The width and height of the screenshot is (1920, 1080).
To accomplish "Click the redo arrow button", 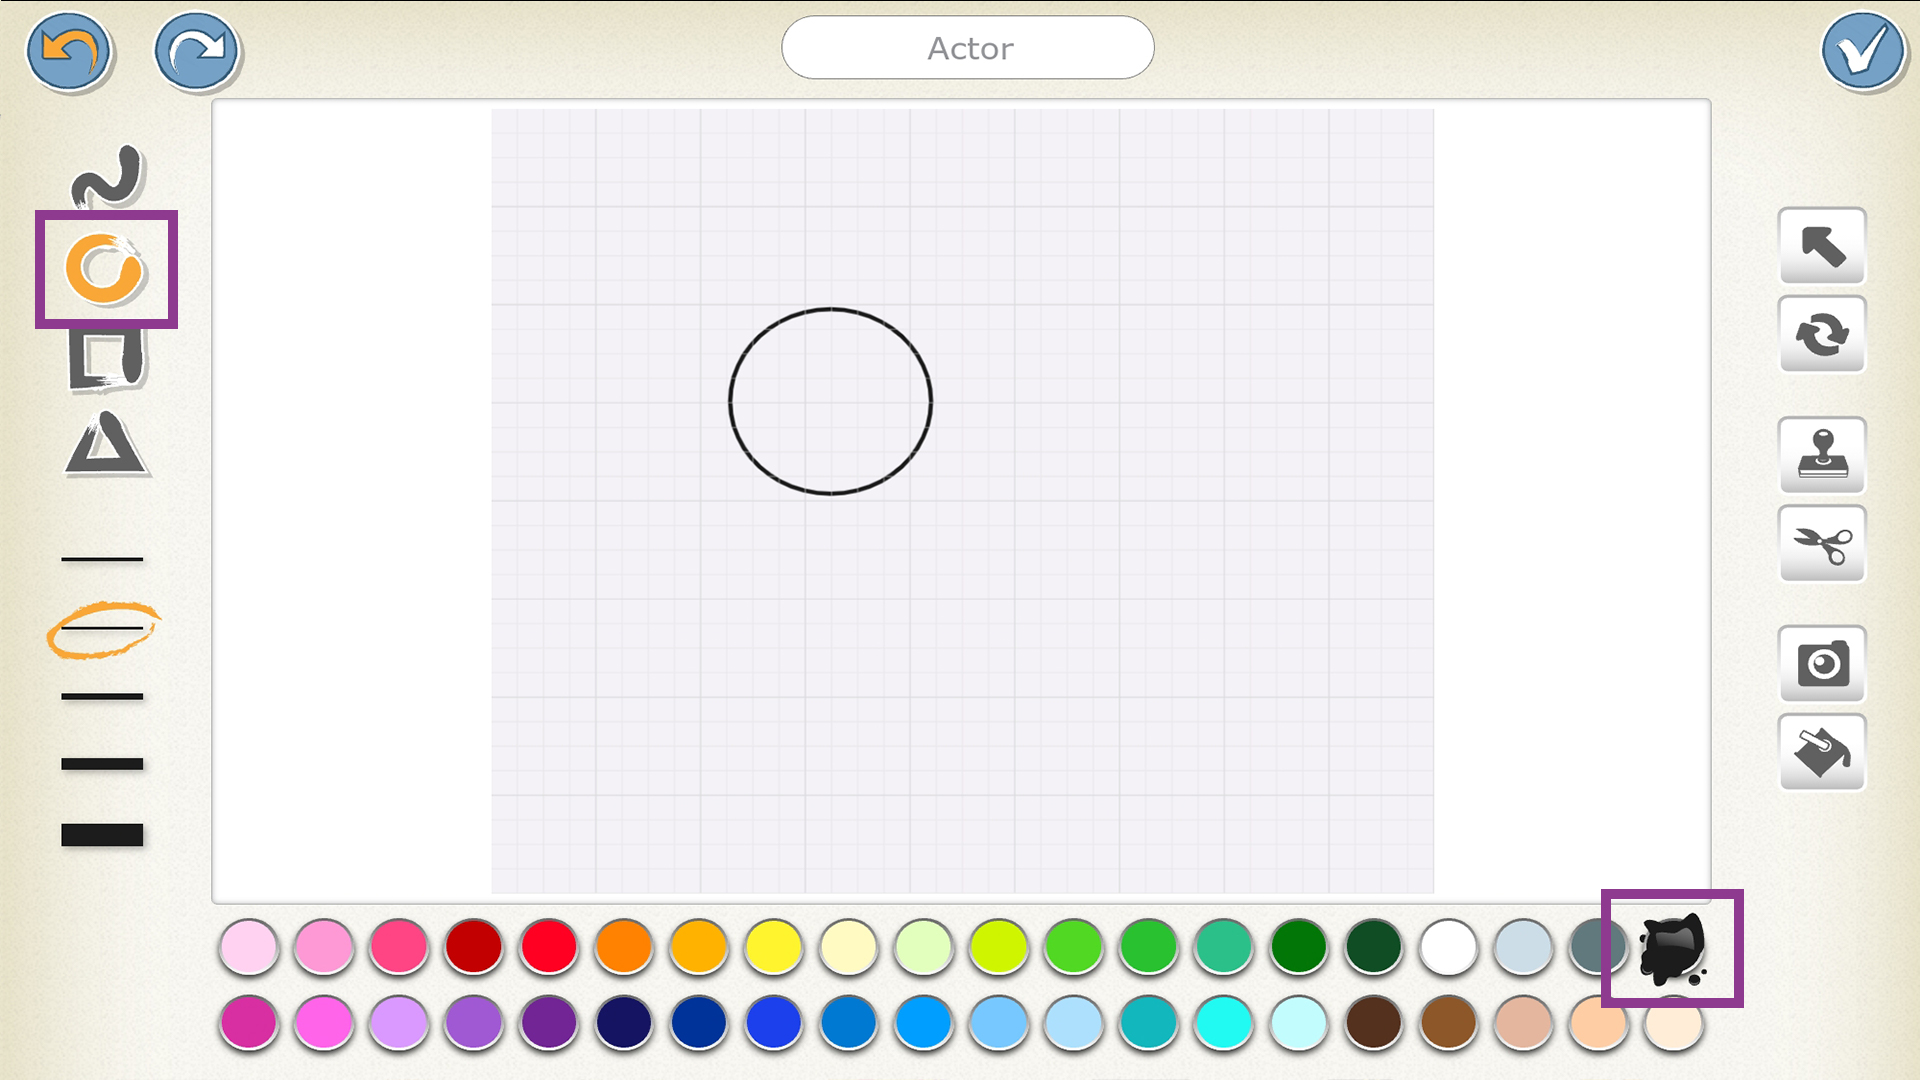I will [197, 52].
